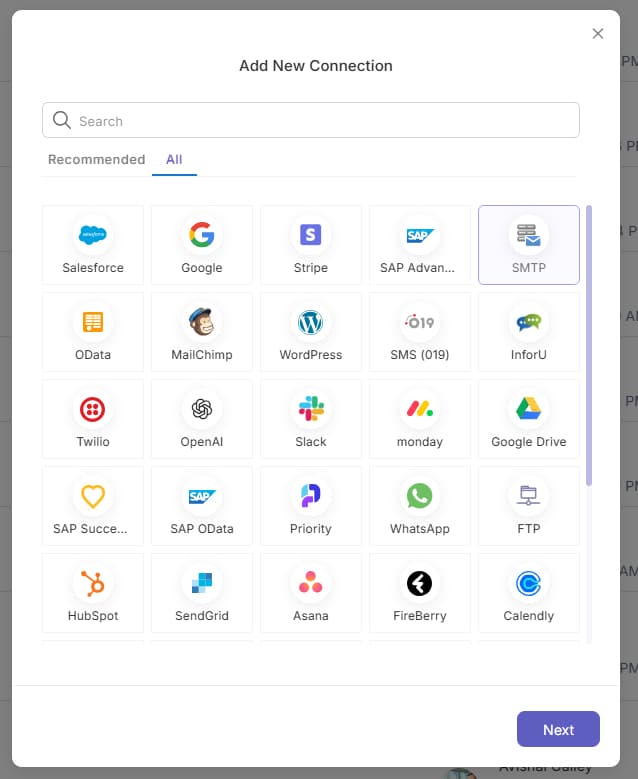The width and height of the screenshot is (638, 779).
Task: Select the Slack connector
Action: click(x=311, y=419)
